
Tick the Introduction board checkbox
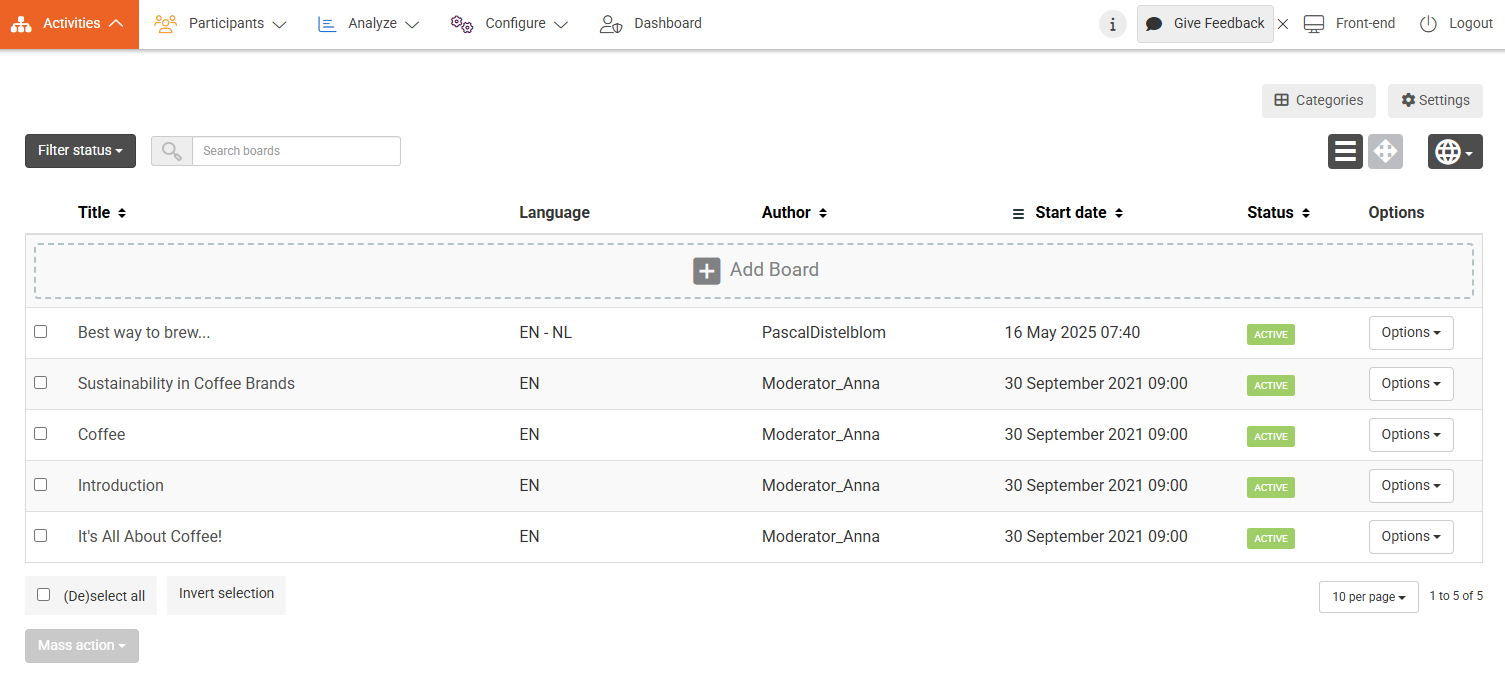(41, 485)
